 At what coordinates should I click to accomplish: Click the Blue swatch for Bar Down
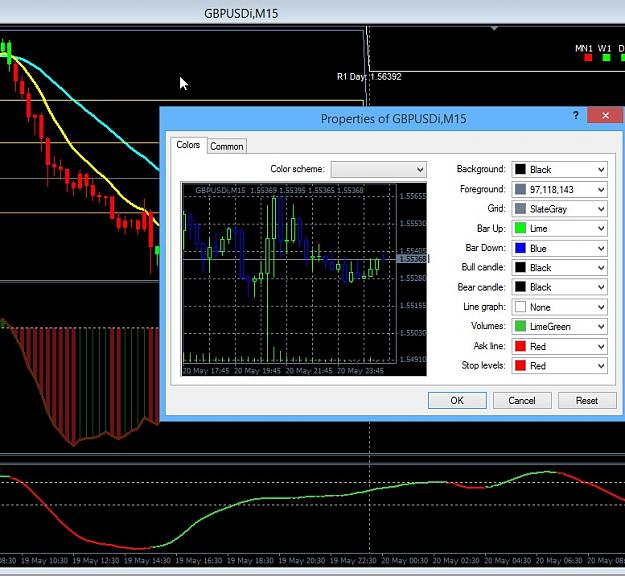click(520, 248)
